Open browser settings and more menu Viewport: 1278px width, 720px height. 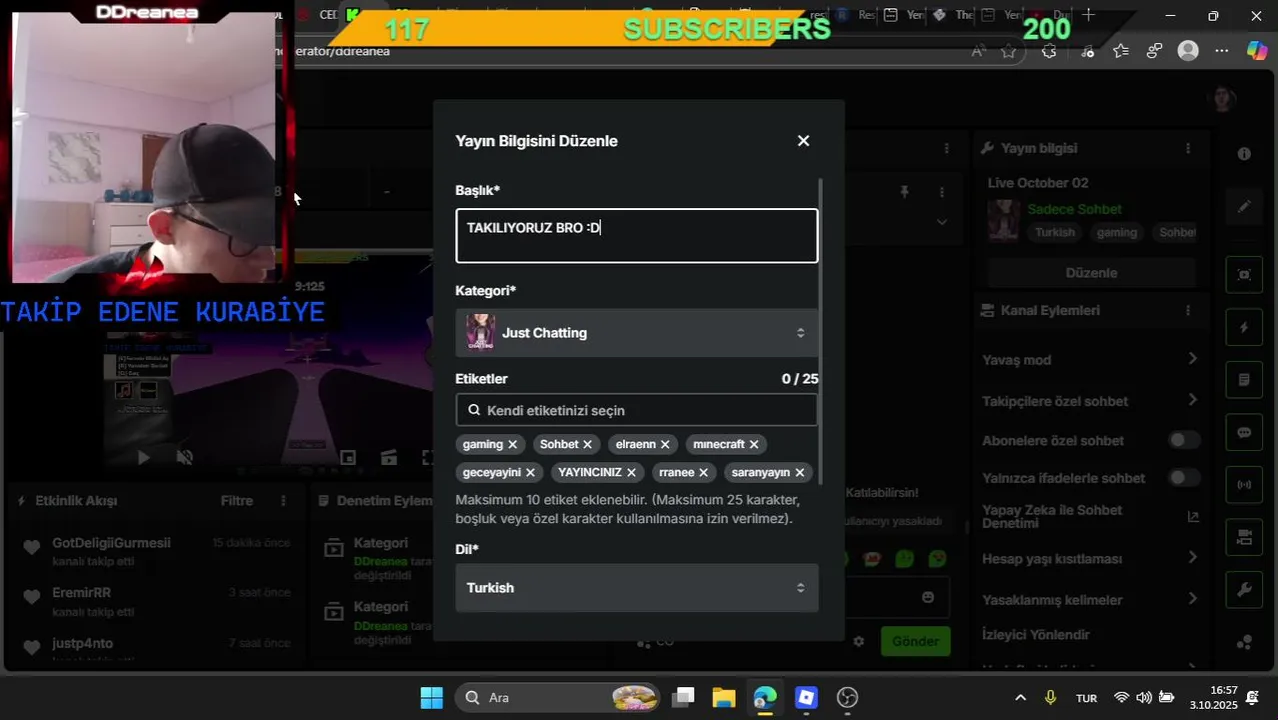pyautogui.click(x=1222, y=51)
